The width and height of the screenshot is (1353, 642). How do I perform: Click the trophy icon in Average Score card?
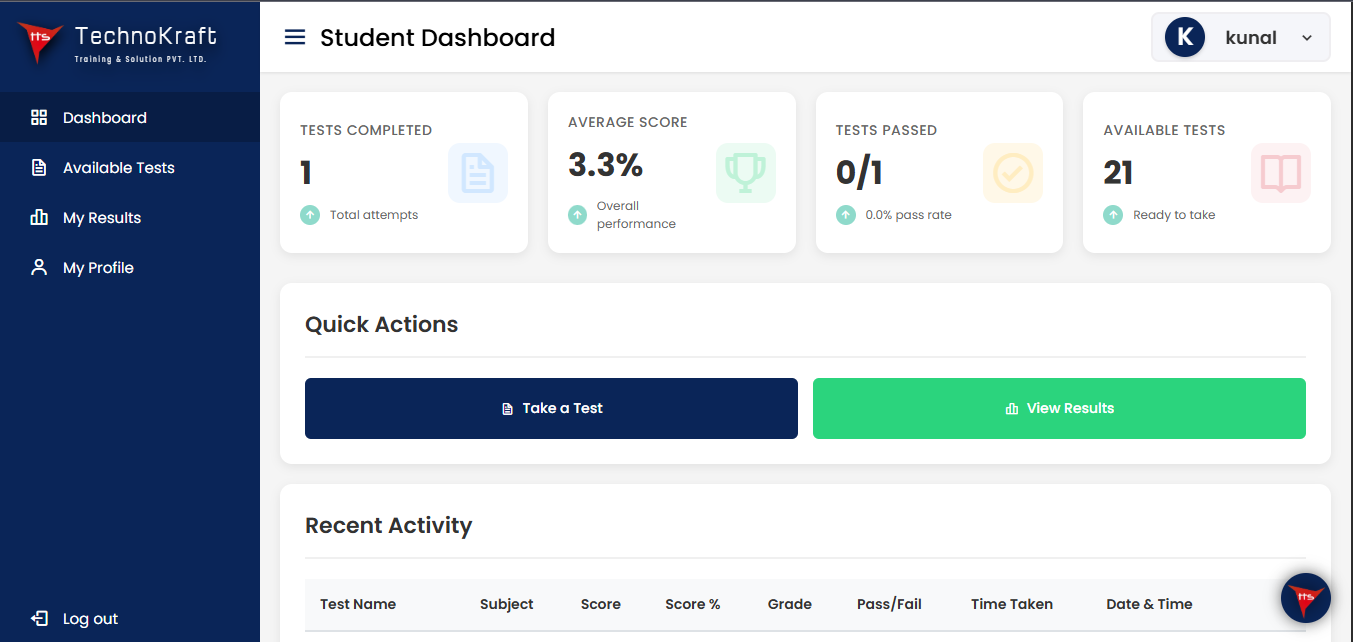pyautogui.click(x=745, y=173)
